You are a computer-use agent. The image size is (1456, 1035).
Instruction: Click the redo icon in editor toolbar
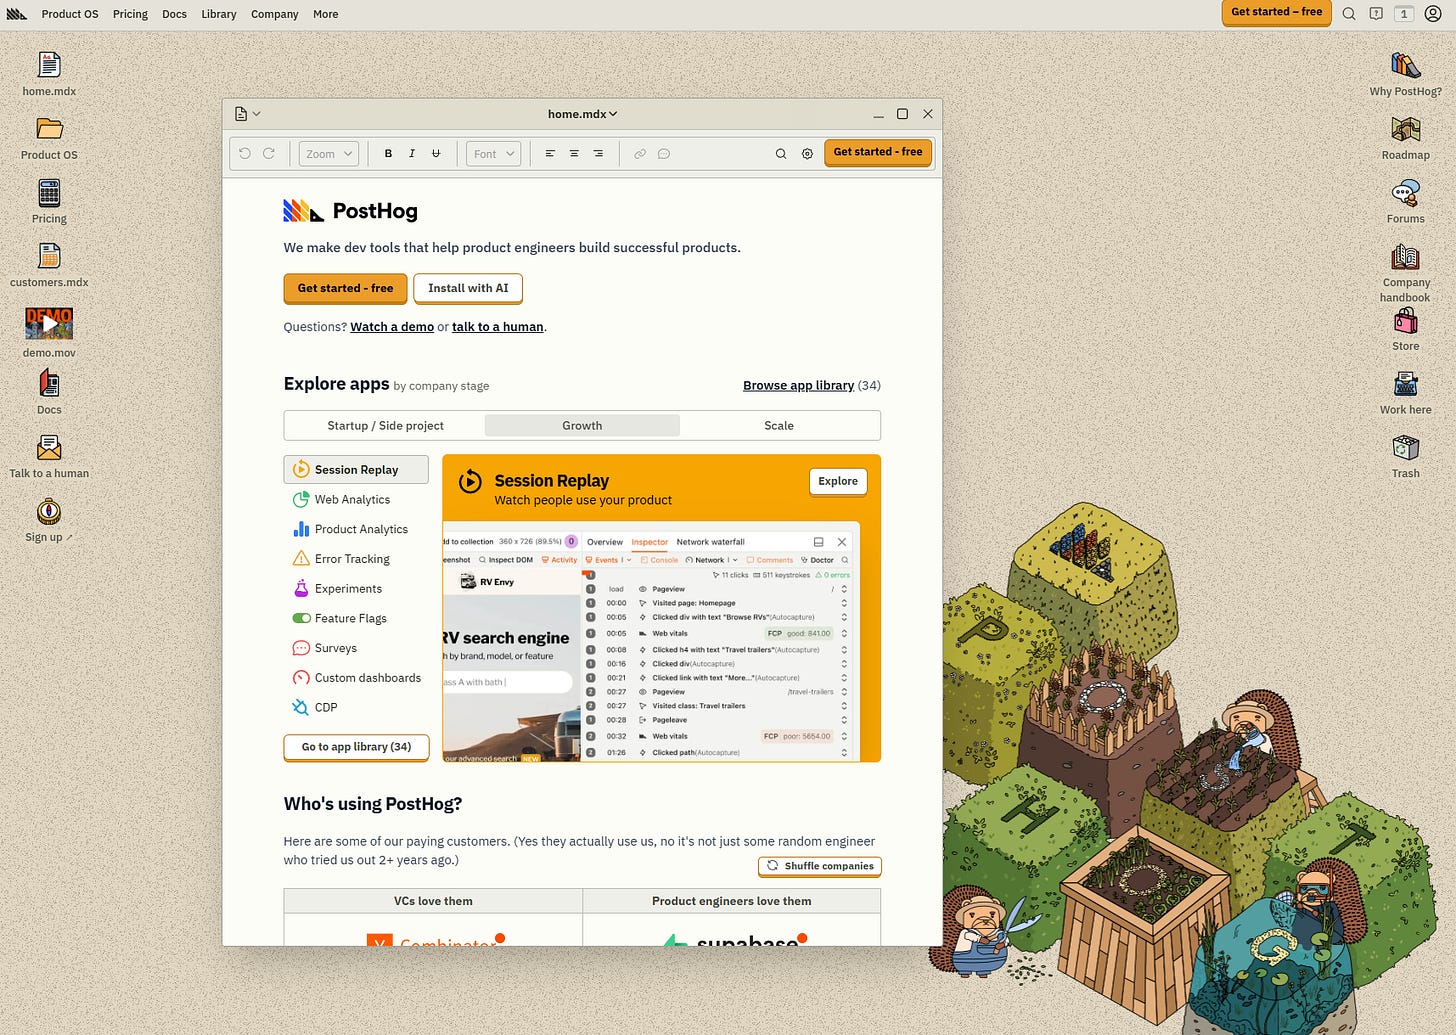269,153
